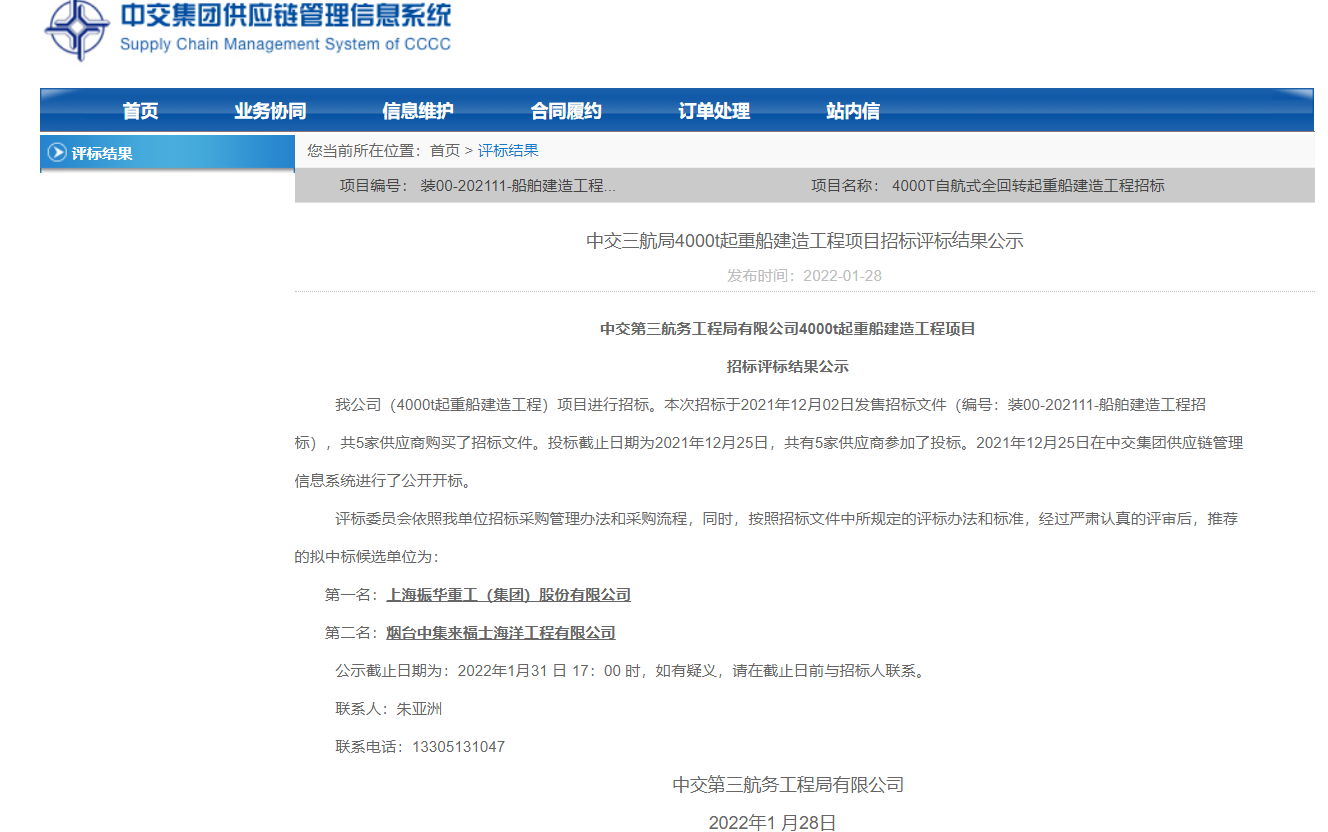Click the 您当前所在位置 location label
The image size is (1328, 832).
point(364,150)
